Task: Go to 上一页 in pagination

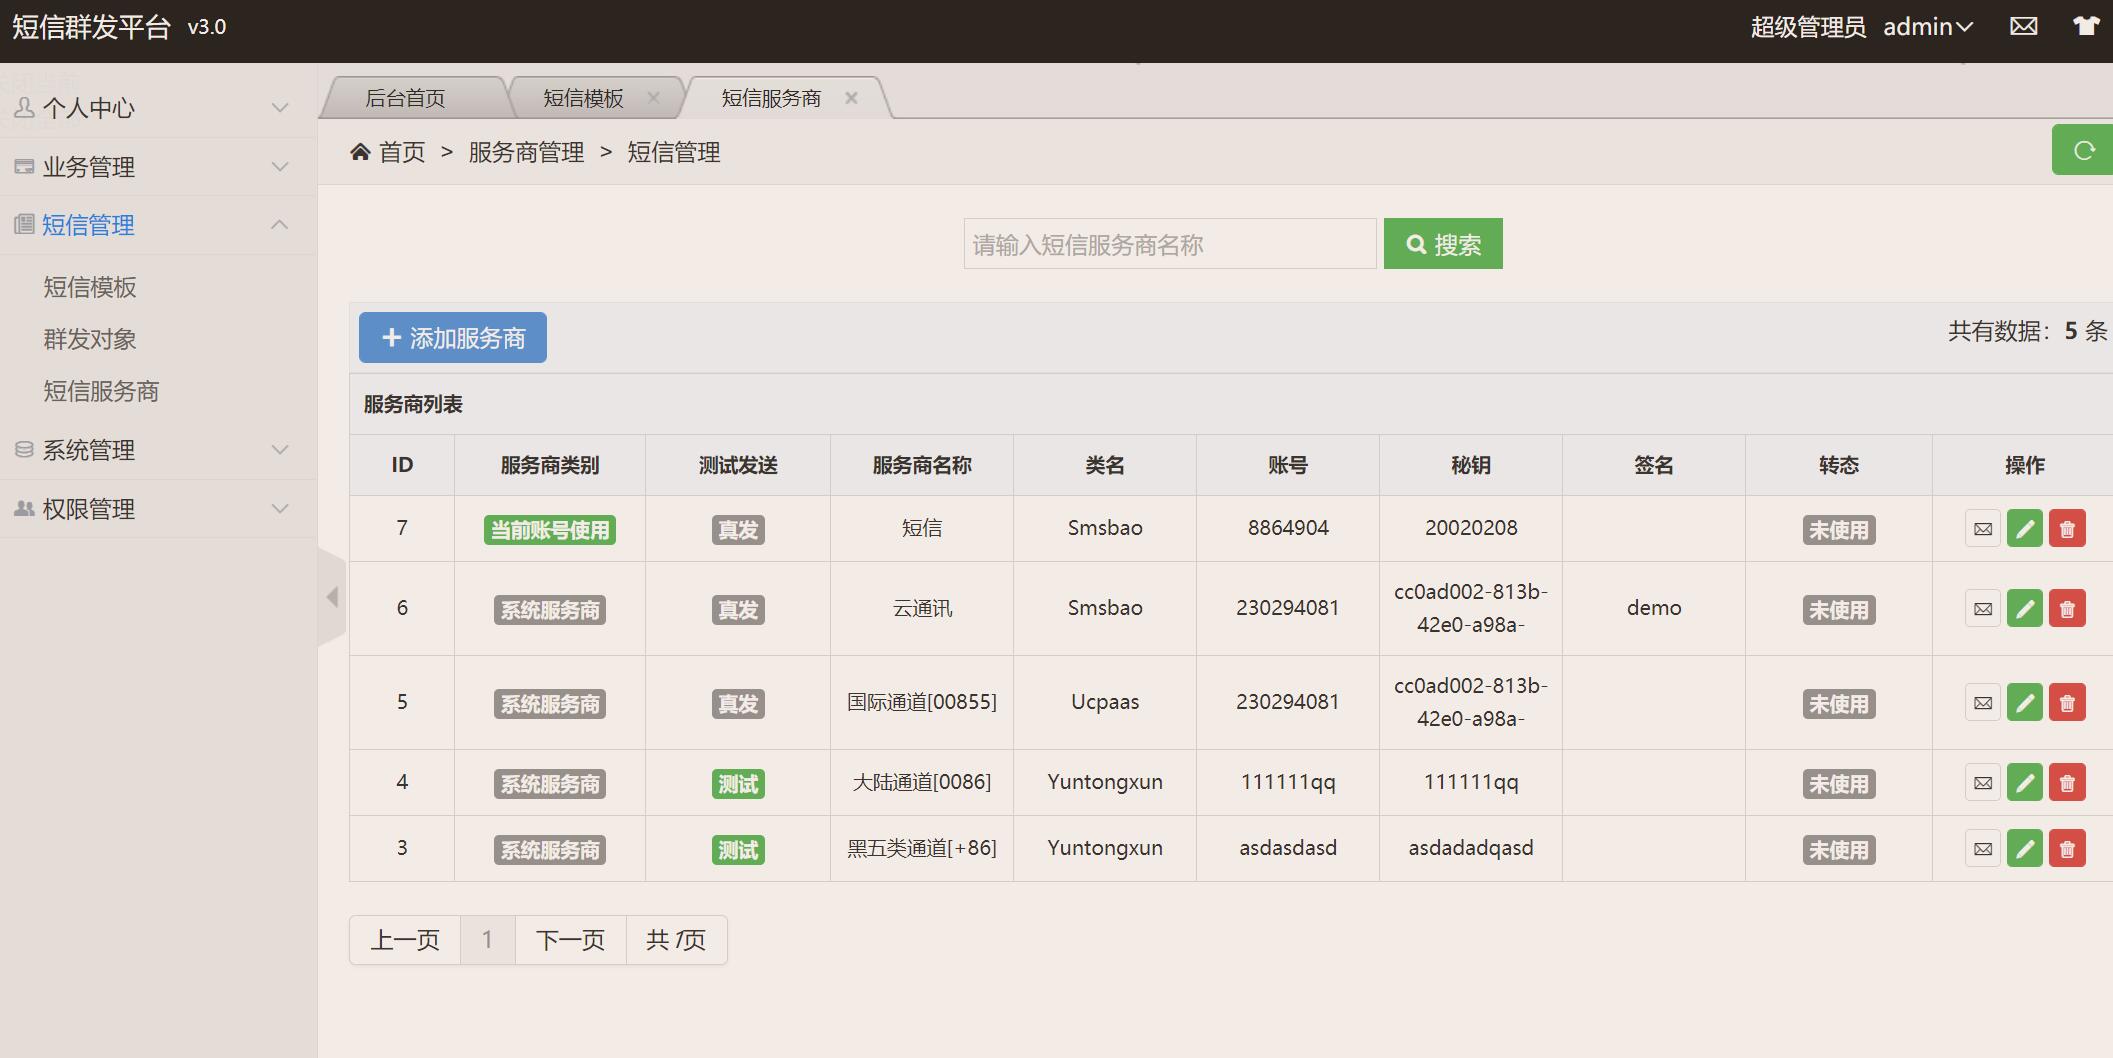Action: pos(405,940)
